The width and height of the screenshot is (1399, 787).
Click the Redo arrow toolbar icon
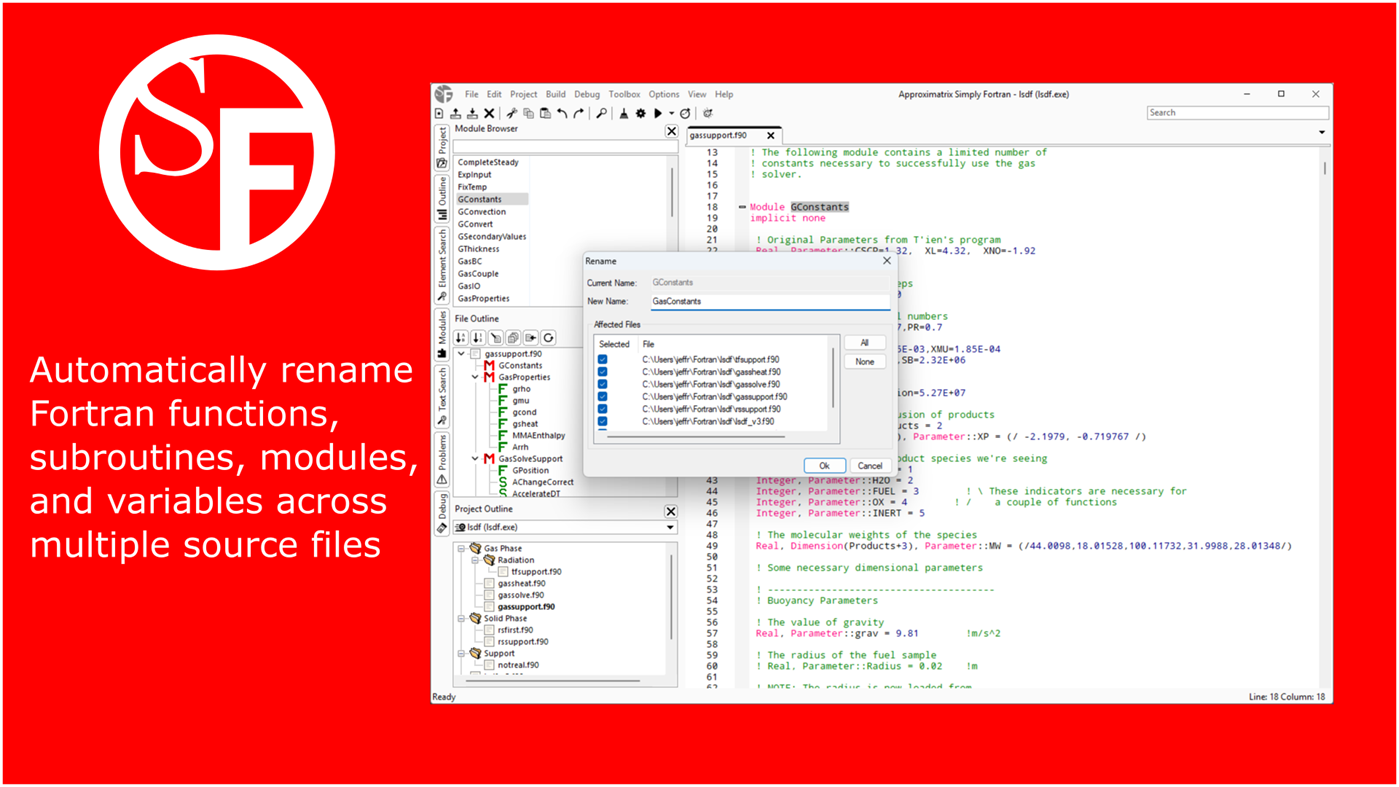click(578, 114)
